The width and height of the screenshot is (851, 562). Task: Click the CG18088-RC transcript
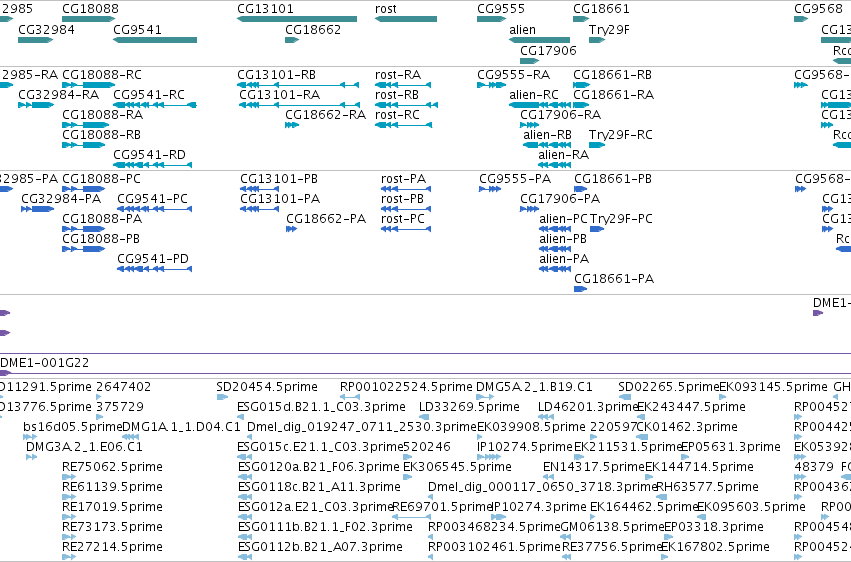(88, 85)
